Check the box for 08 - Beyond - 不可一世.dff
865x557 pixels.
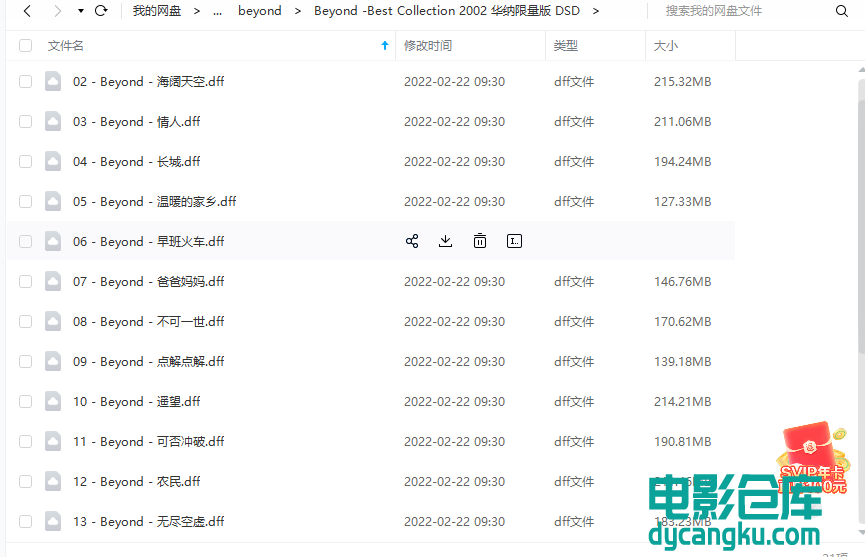(25, 322)
